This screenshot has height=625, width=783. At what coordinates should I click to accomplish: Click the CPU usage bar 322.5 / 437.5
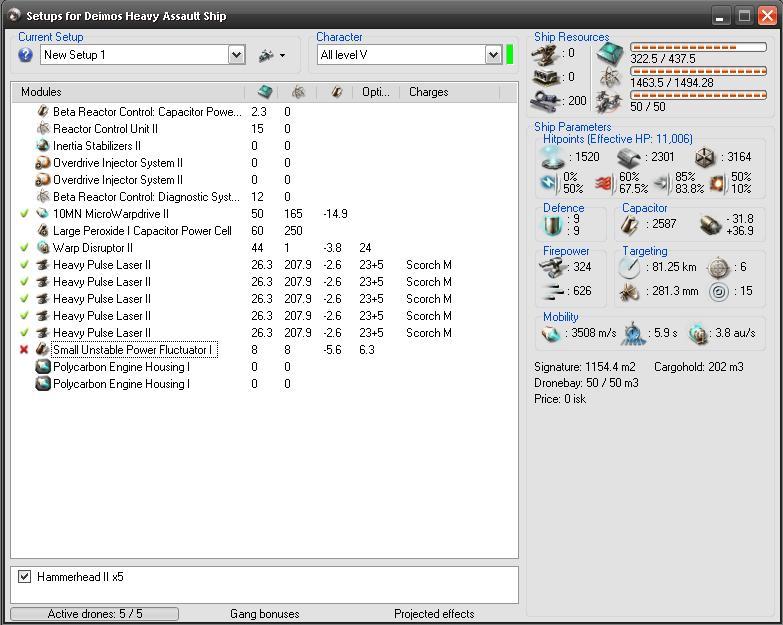pos(698,47)
